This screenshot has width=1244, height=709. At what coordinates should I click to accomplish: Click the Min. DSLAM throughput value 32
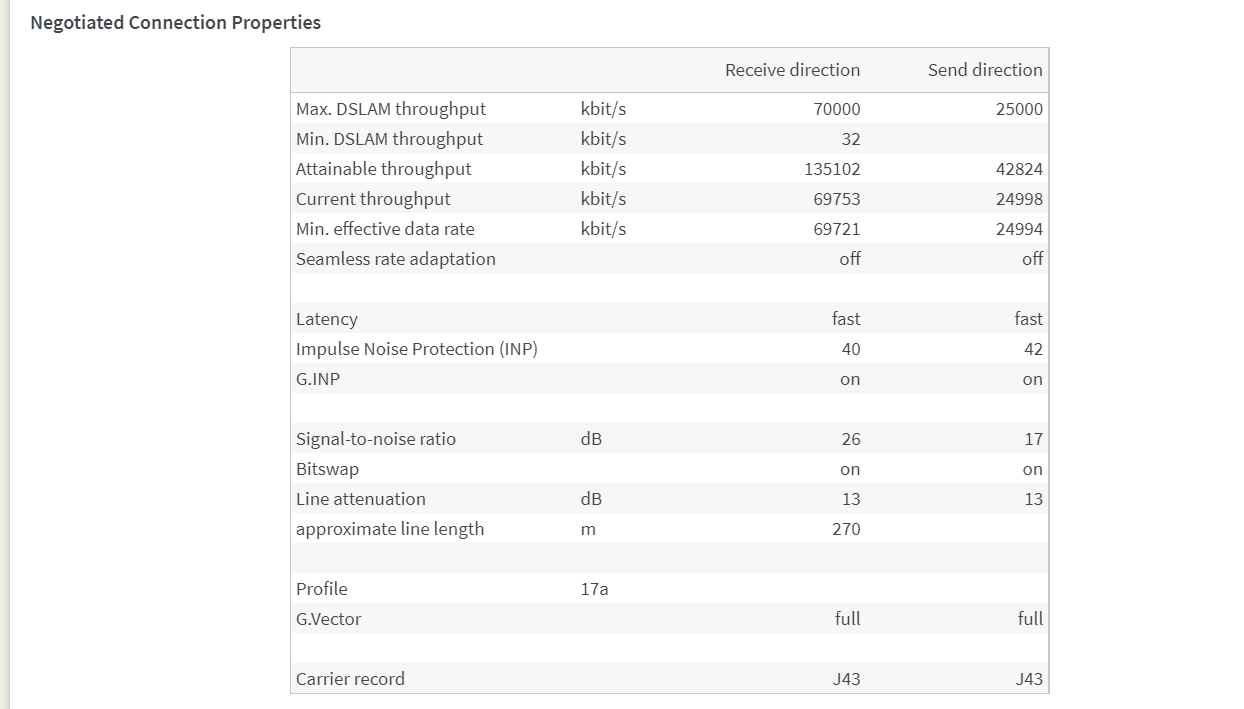coord(850,139)
